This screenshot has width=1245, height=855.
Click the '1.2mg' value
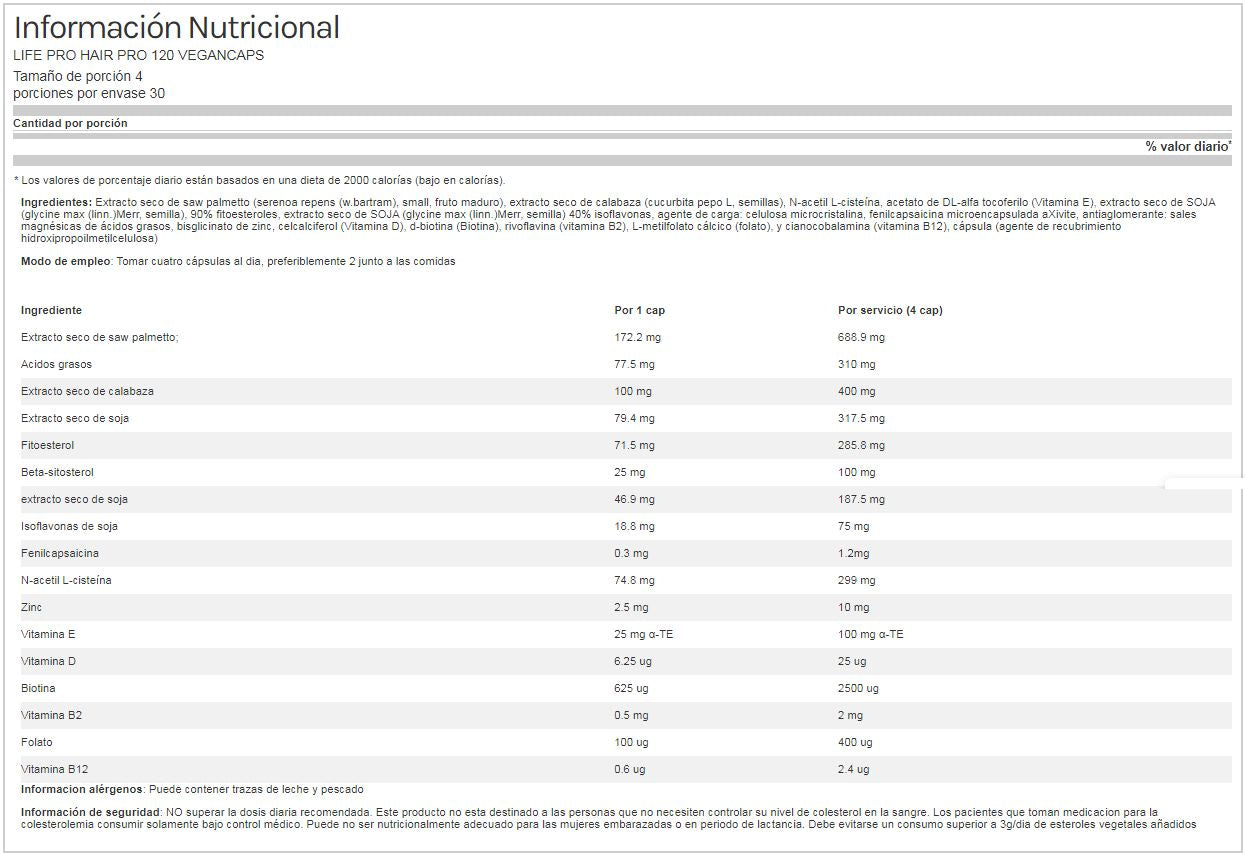pyautogui.click(x=853, y=553)
